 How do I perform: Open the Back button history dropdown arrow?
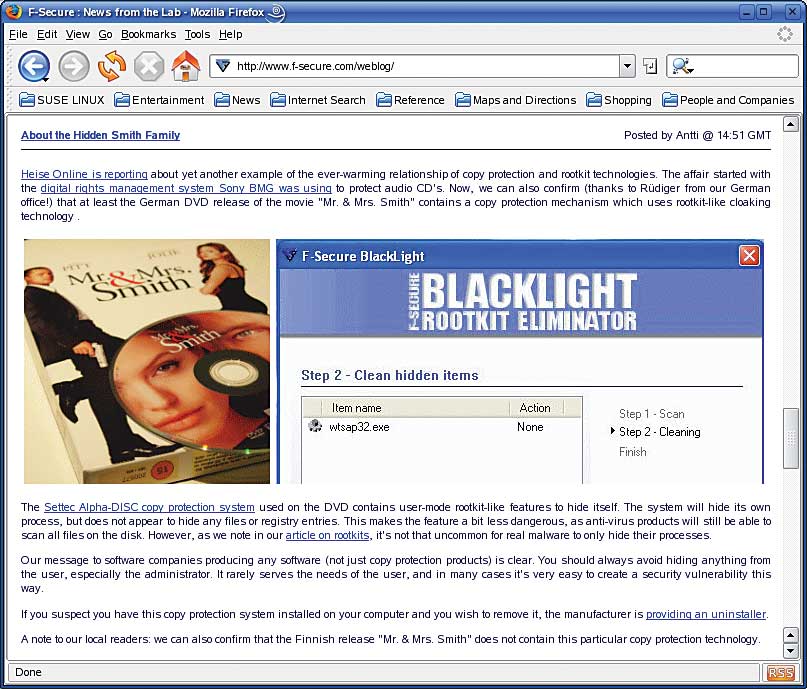[45, 80]
